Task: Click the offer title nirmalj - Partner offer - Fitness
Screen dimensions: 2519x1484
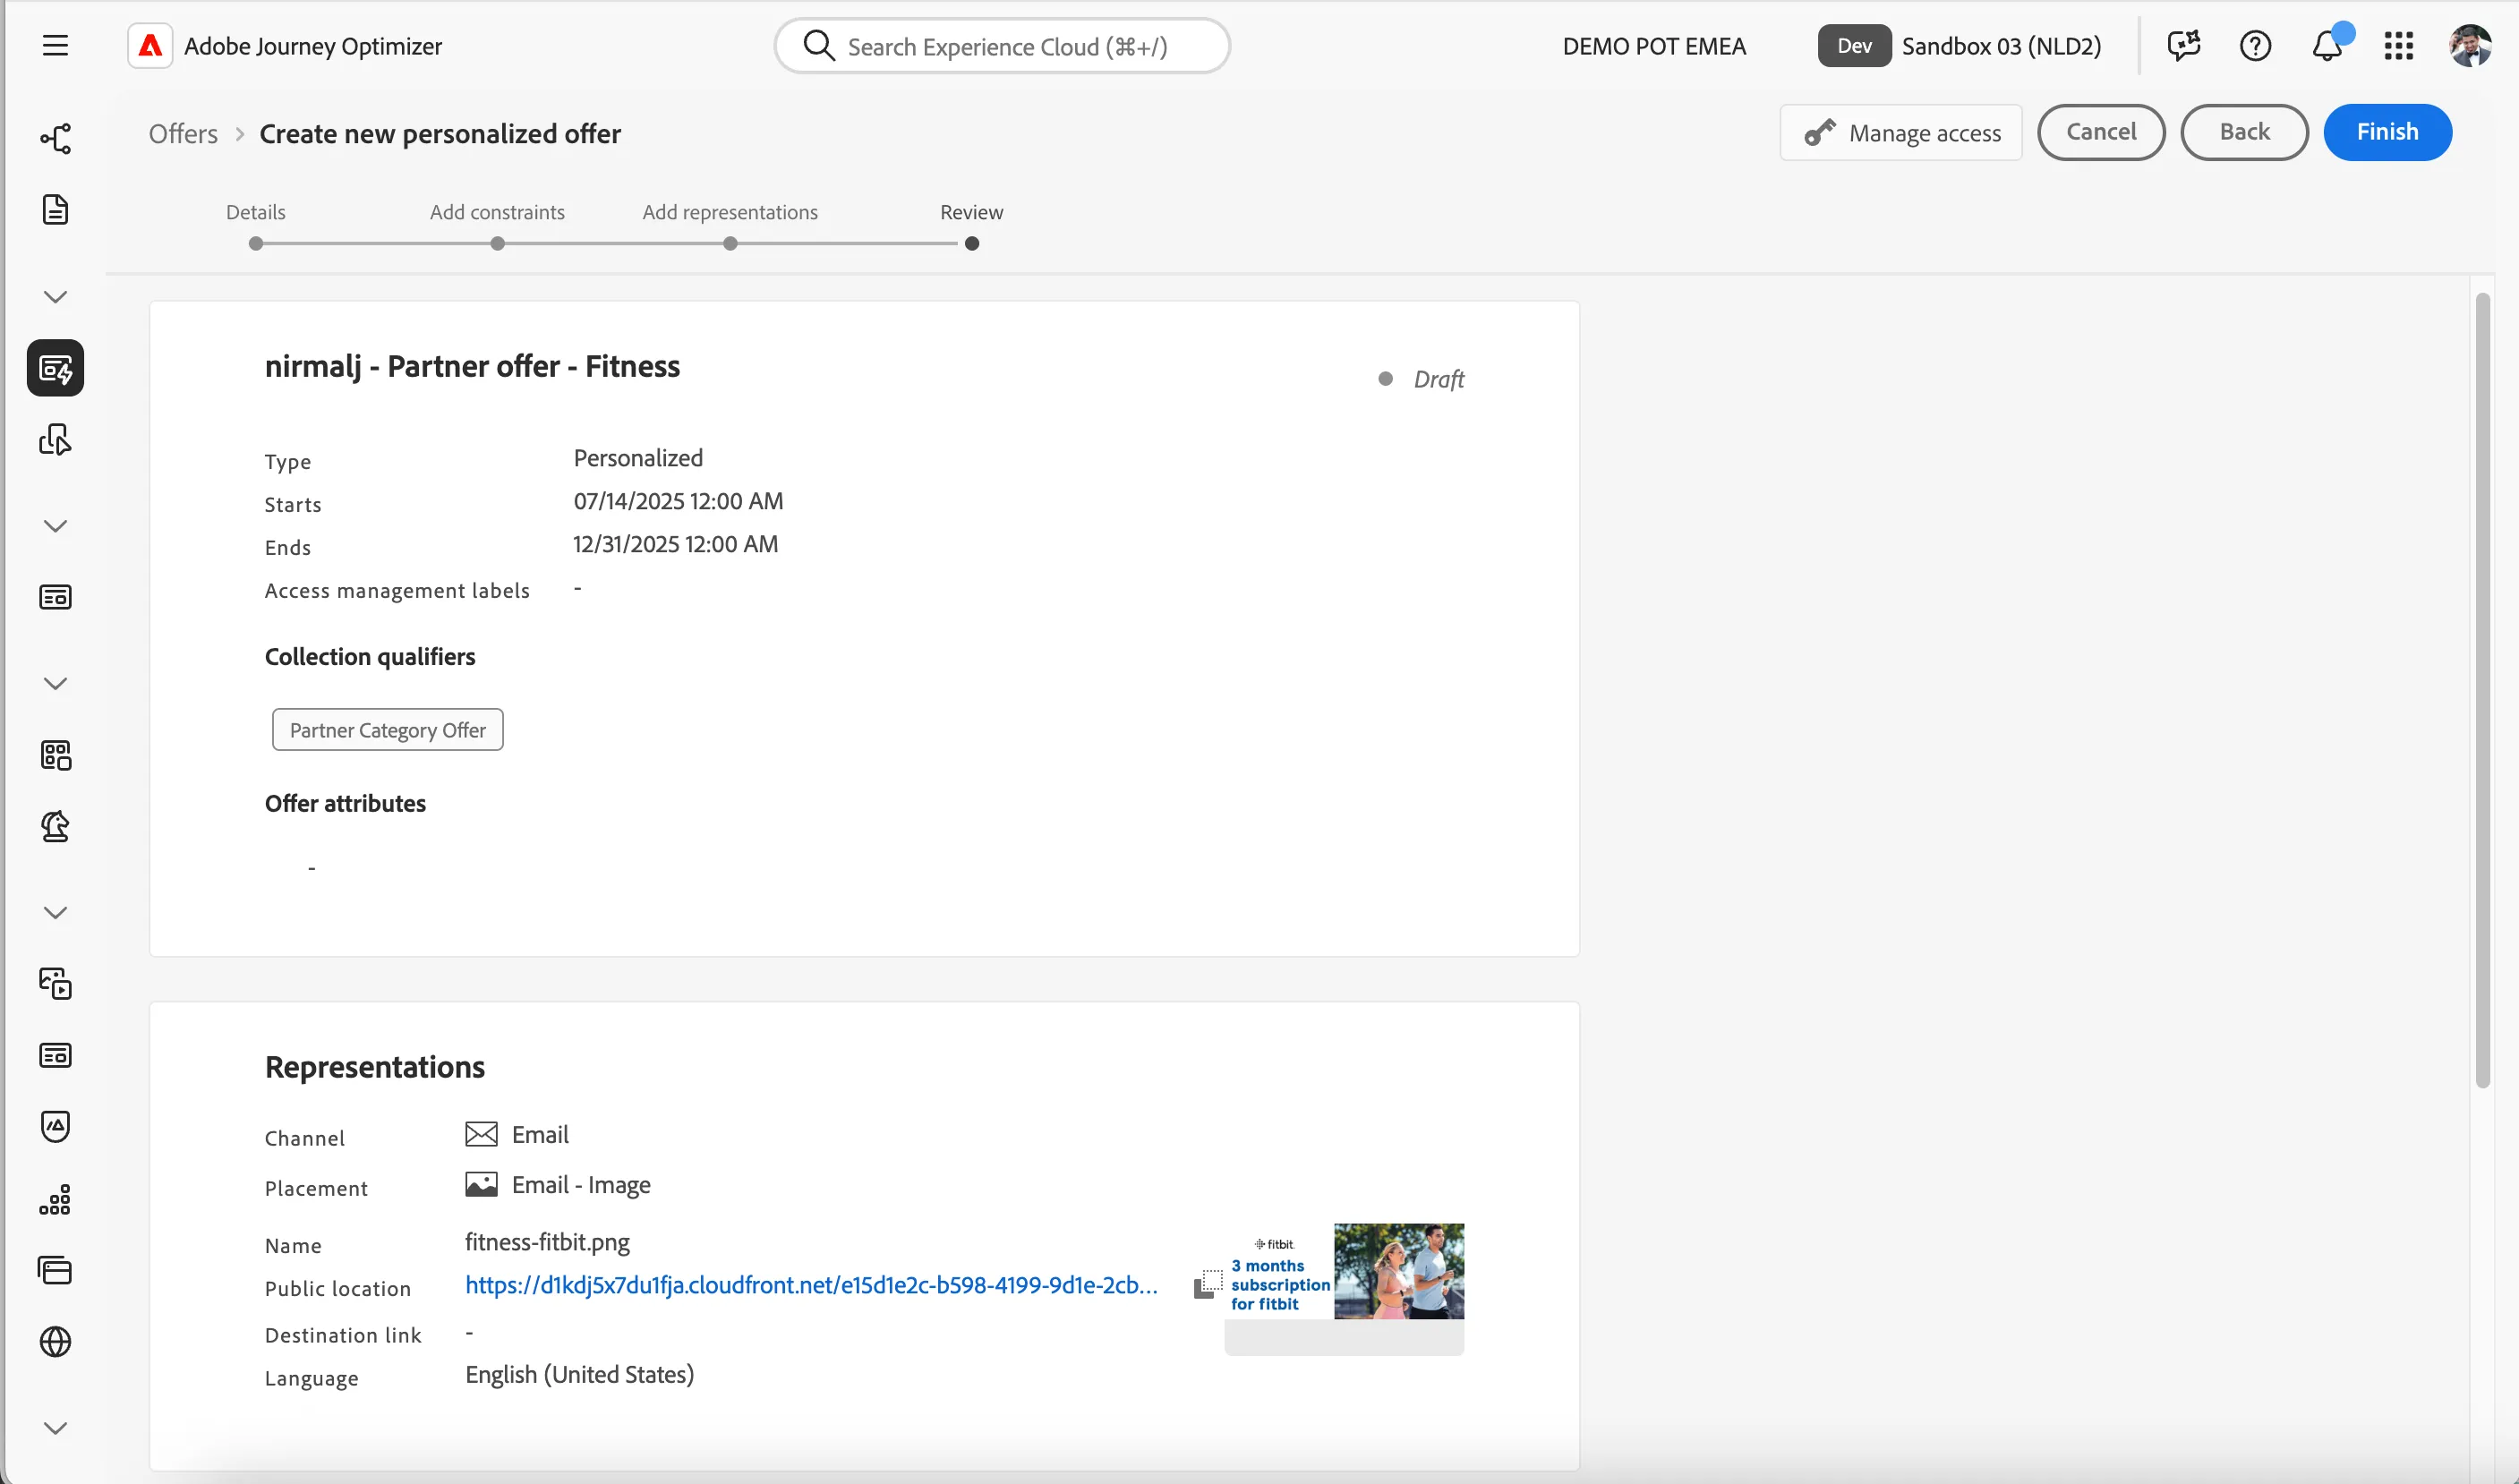Action: [472, 366]
